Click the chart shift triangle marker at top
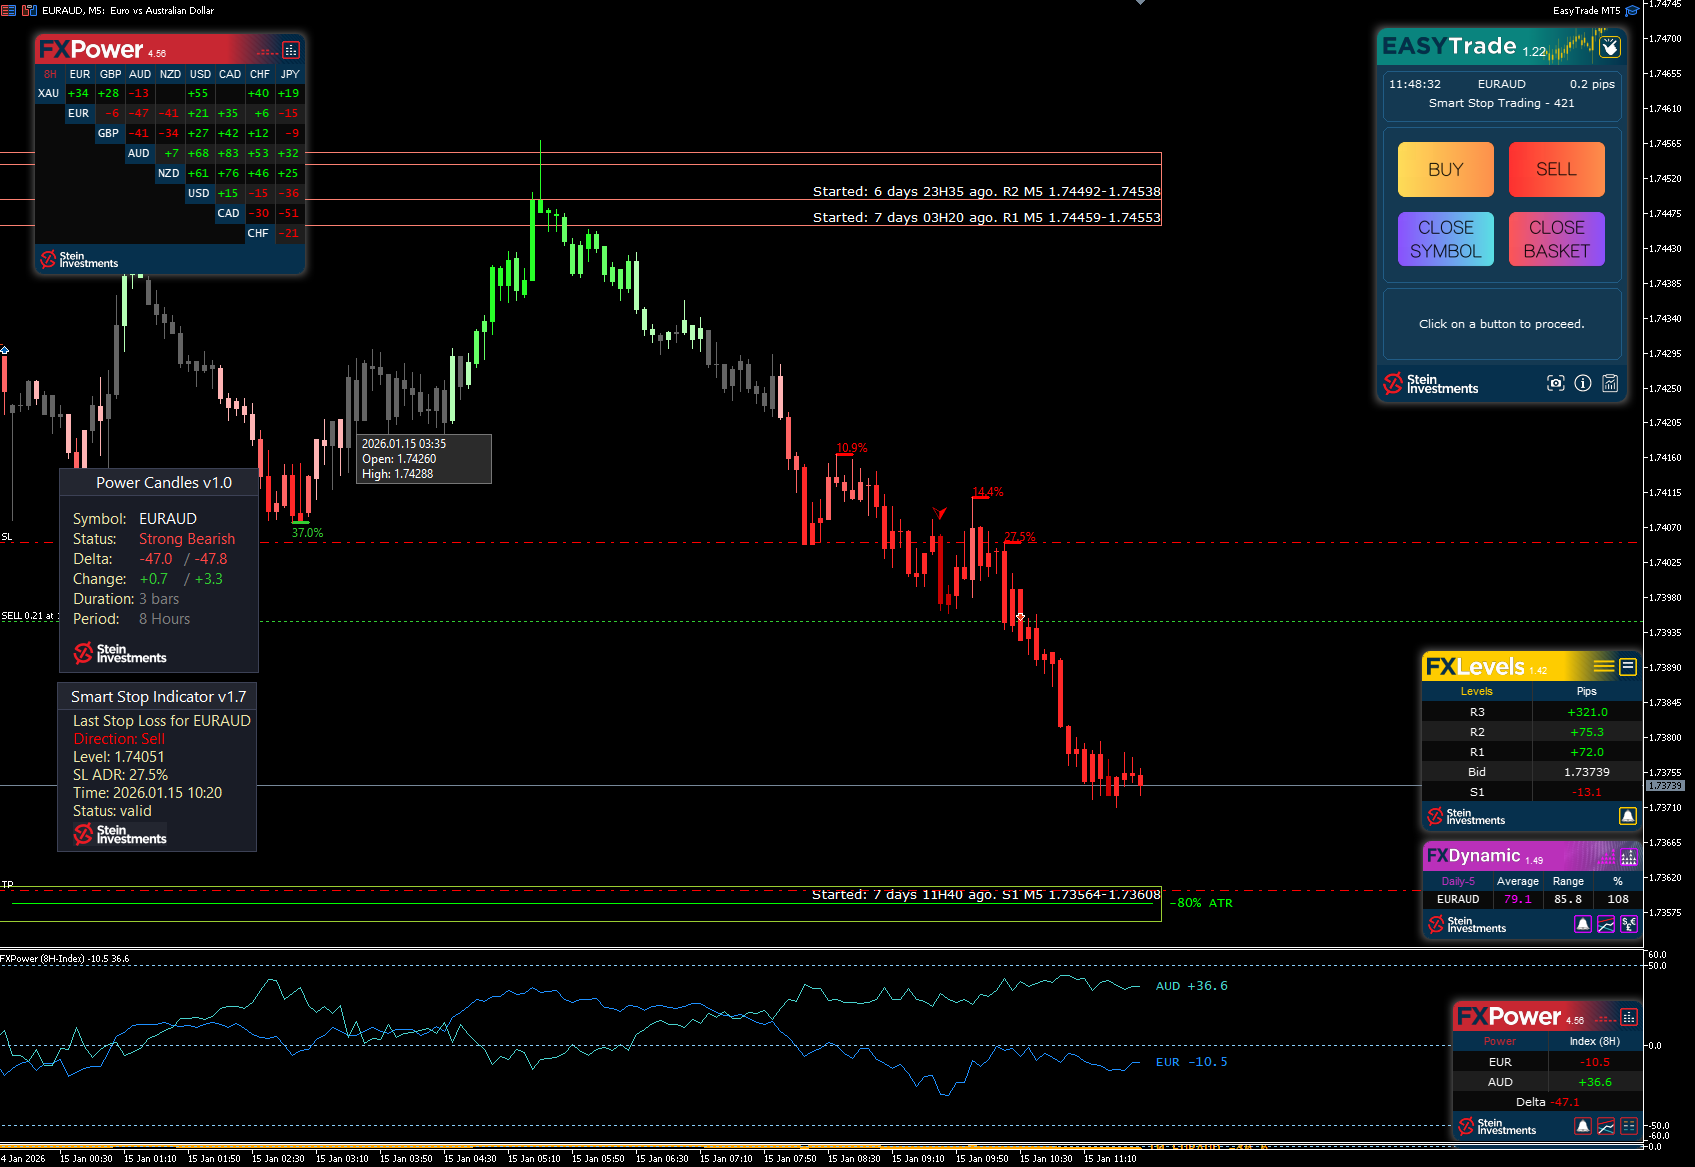The image size is (1695, 1167). (1140, 3)
